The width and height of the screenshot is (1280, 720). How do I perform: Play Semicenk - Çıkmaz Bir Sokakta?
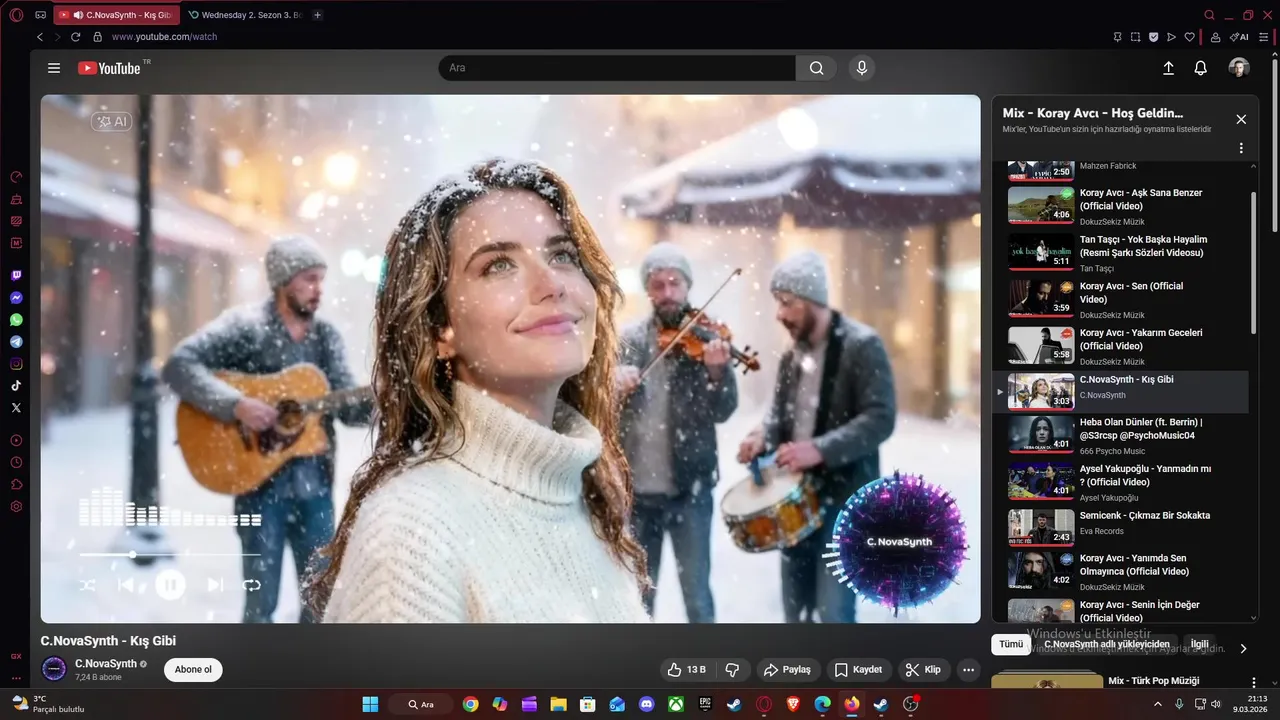pyautogui.click(x=1120, y=526)
